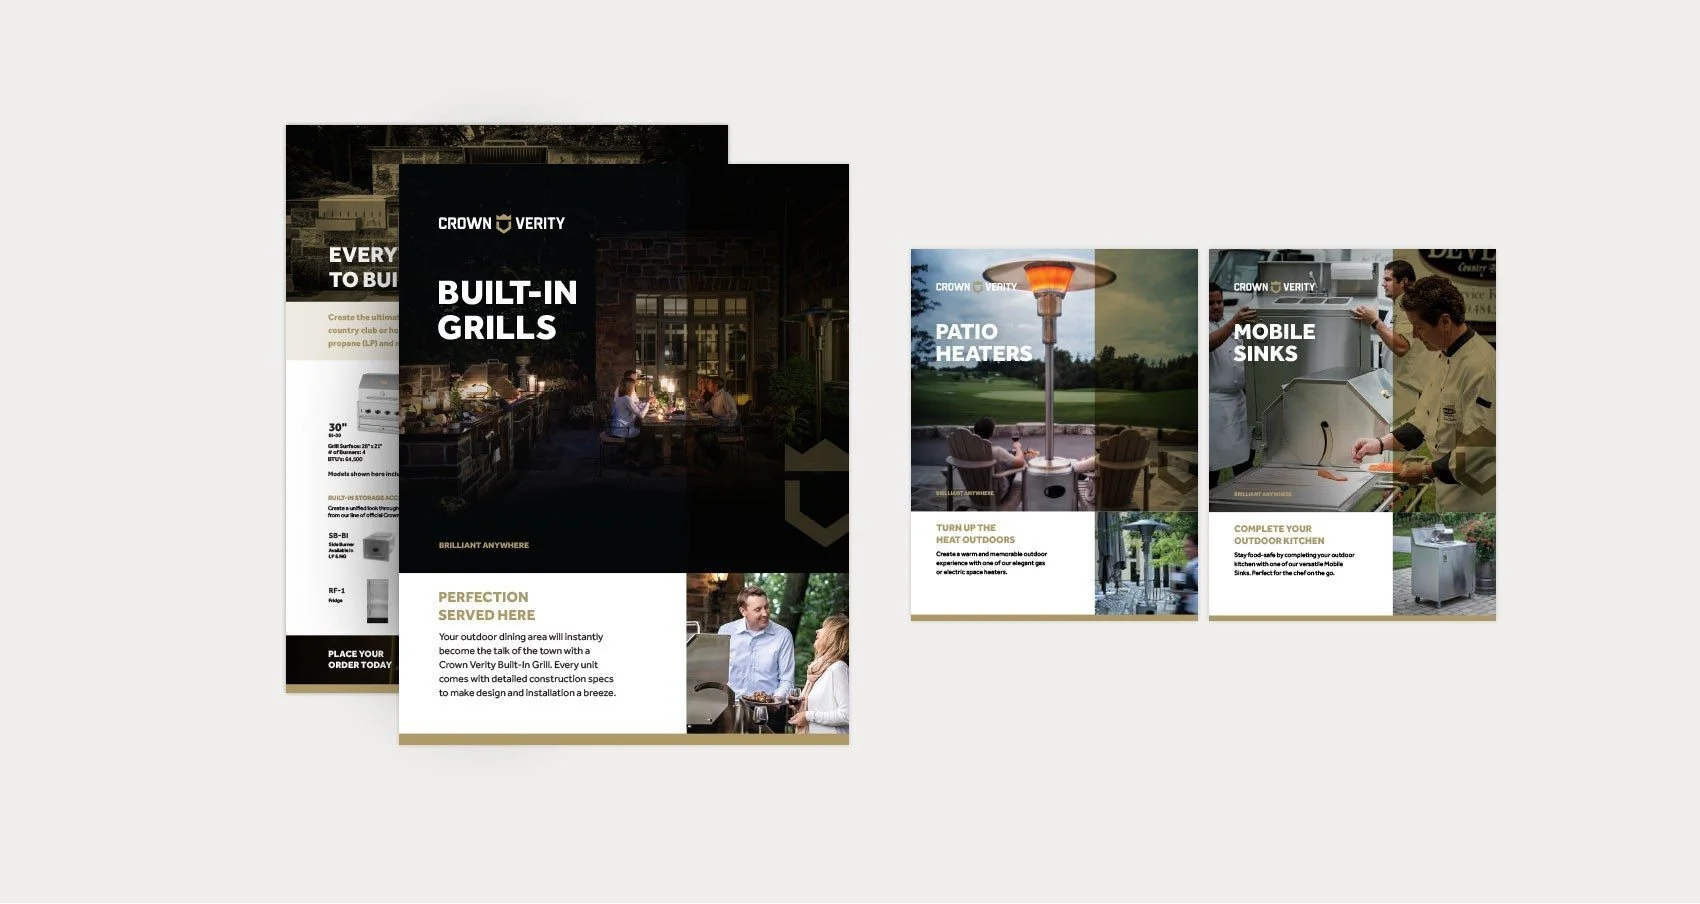The image size is (1700, 904).
Task: Click the glowing patio heater image
Action: click(x=1053, y=380)
